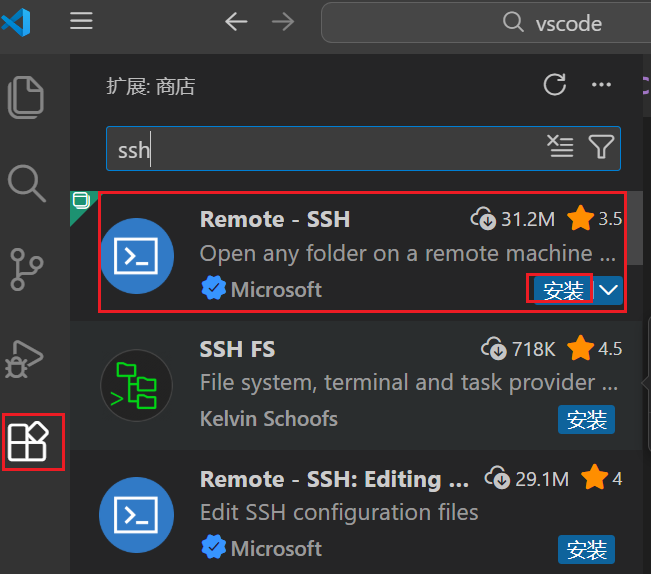Screen dimensions: 651x574
Task: Clear the extension search results
Action: 560,147
